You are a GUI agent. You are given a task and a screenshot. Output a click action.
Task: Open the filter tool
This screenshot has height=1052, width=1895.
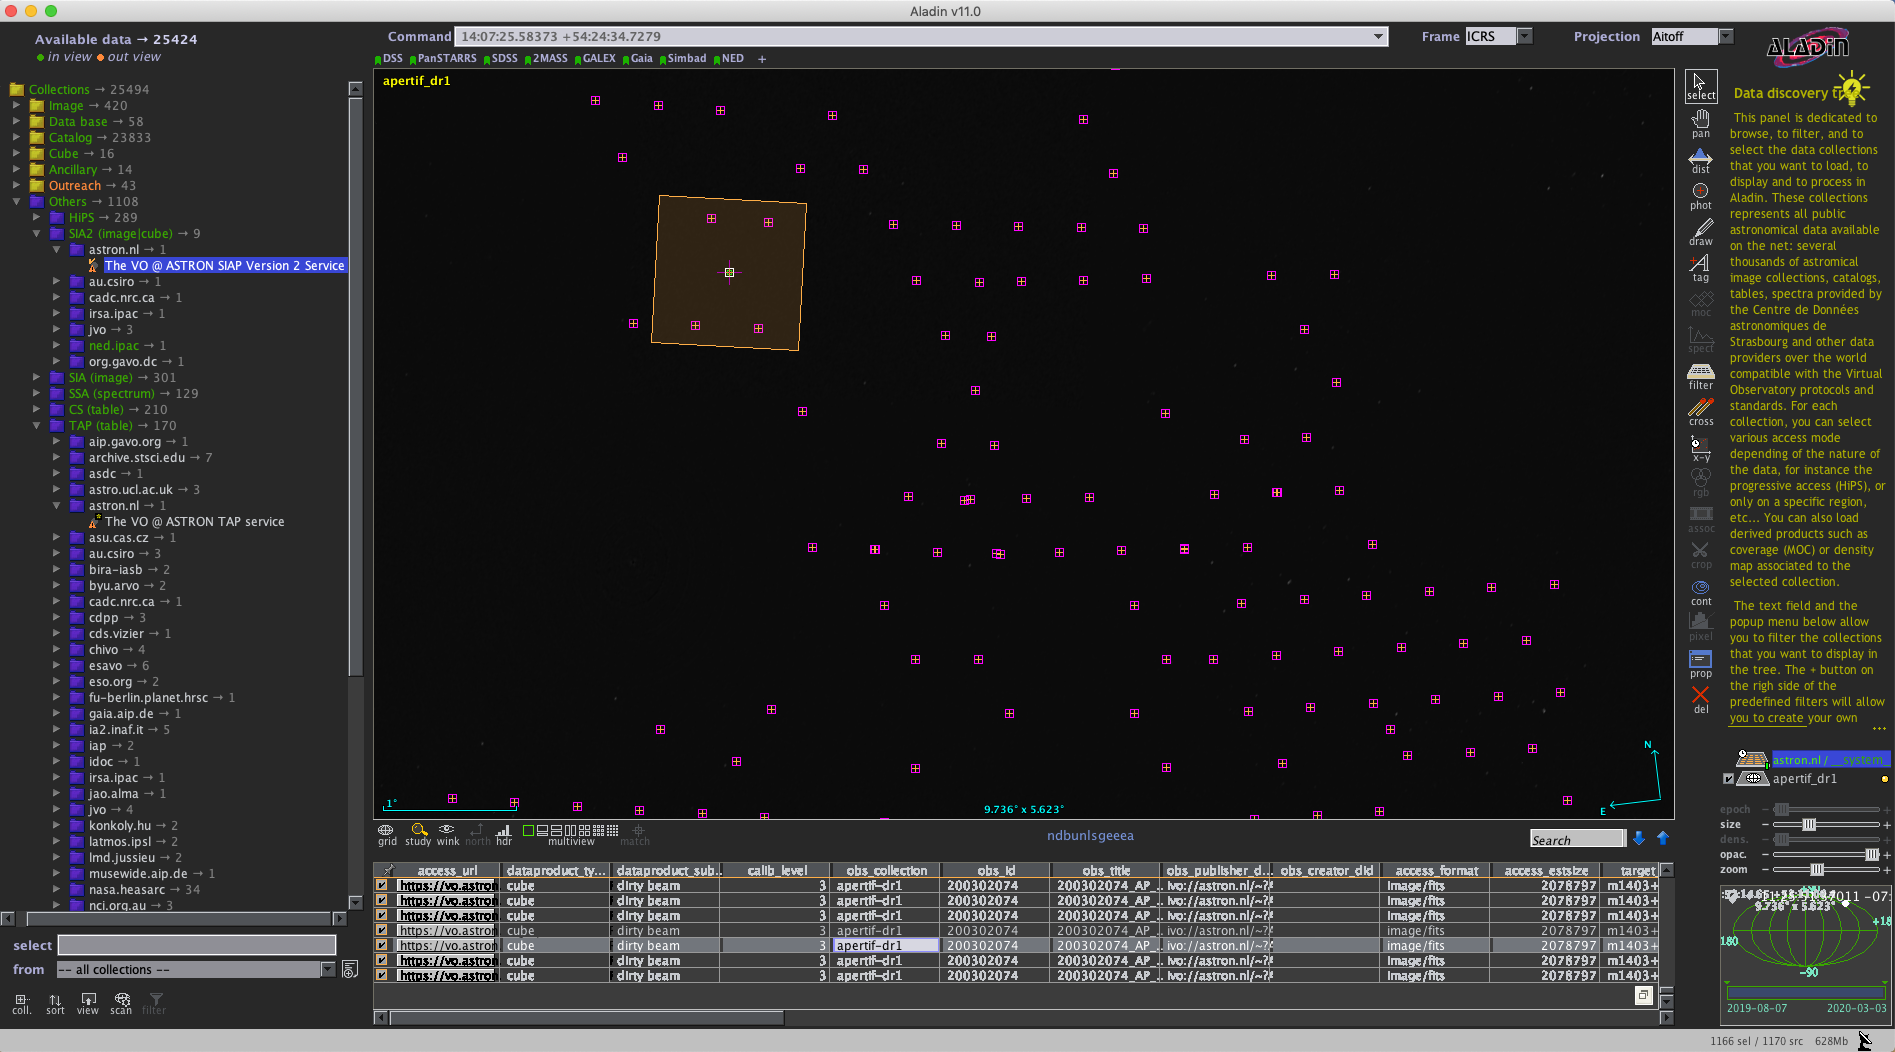coord(1700,376)
